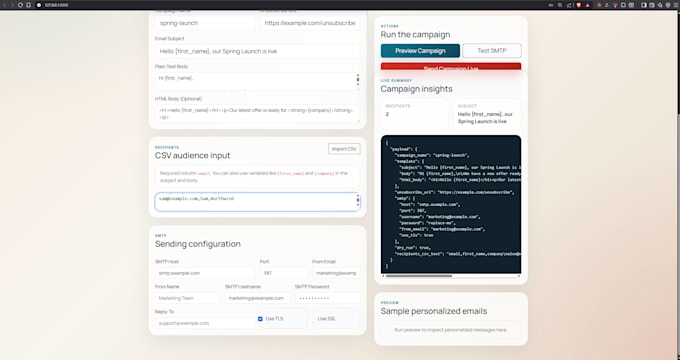Click the Recipients count value '2'
Image resolution: width=680 pixels, height=360 pixels.
(387, 114)
